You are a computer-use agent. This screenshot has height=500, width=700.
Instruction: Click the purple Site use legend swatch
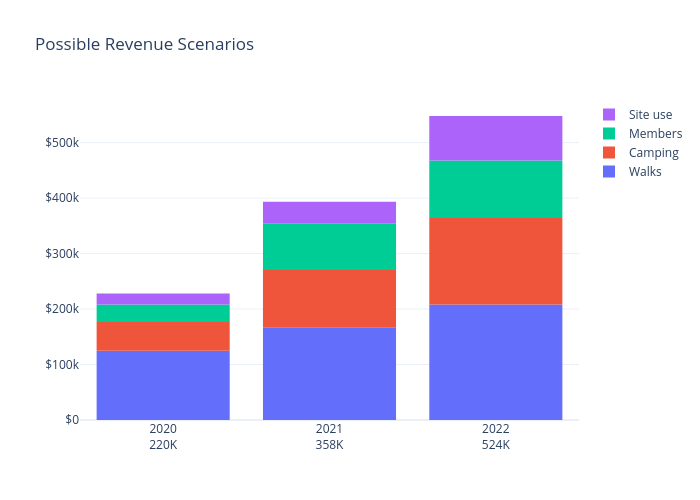tap(609, 114)
